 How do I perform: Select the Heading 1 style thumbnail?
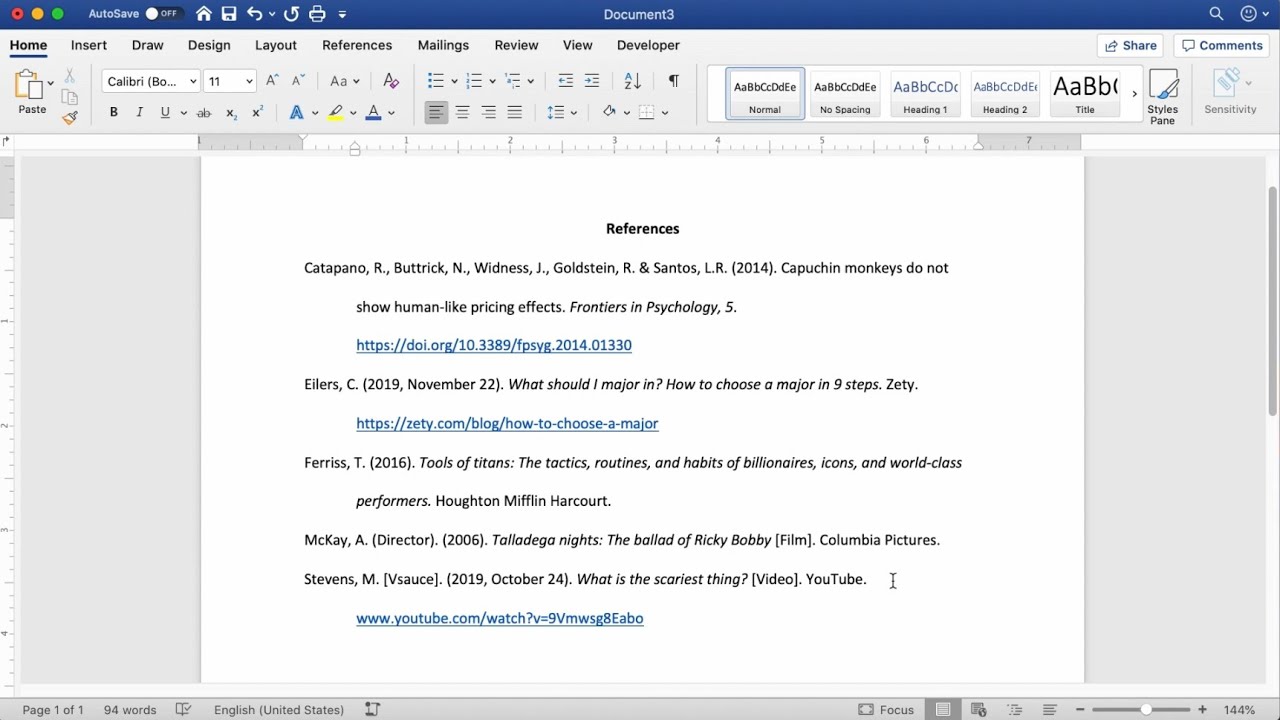click(x=925, y=95)
